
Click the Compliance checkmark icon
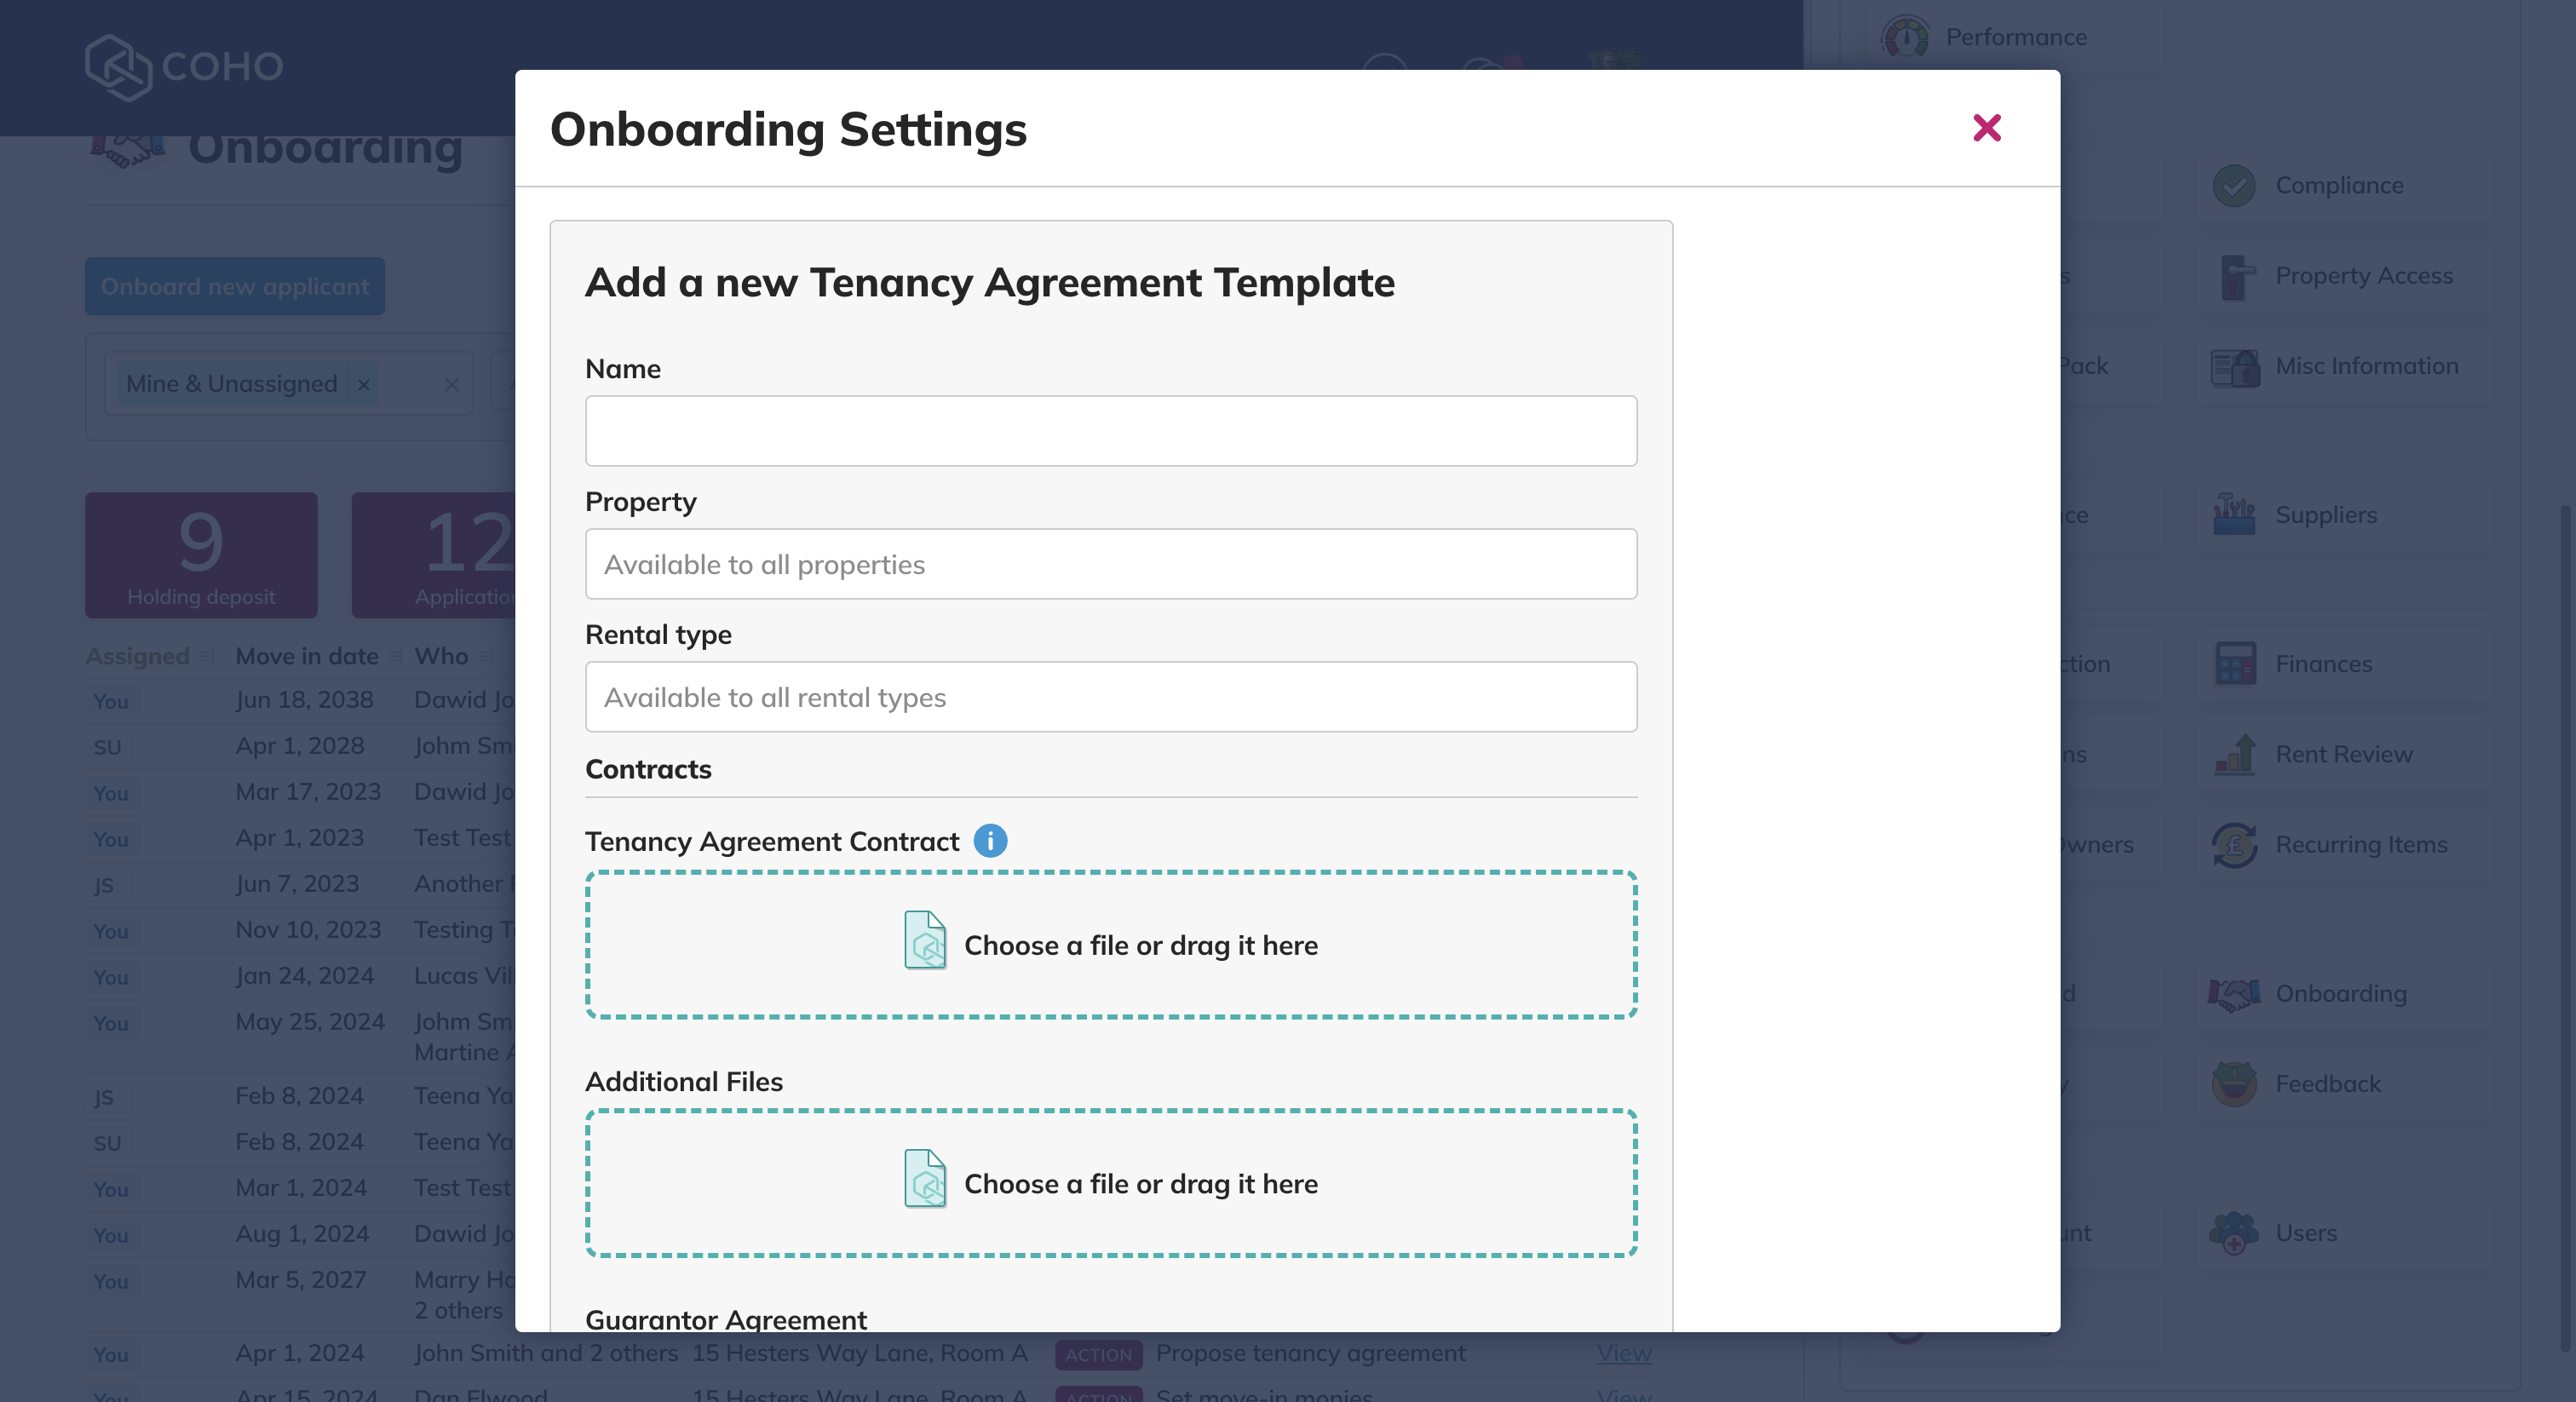coord(2234,186)
